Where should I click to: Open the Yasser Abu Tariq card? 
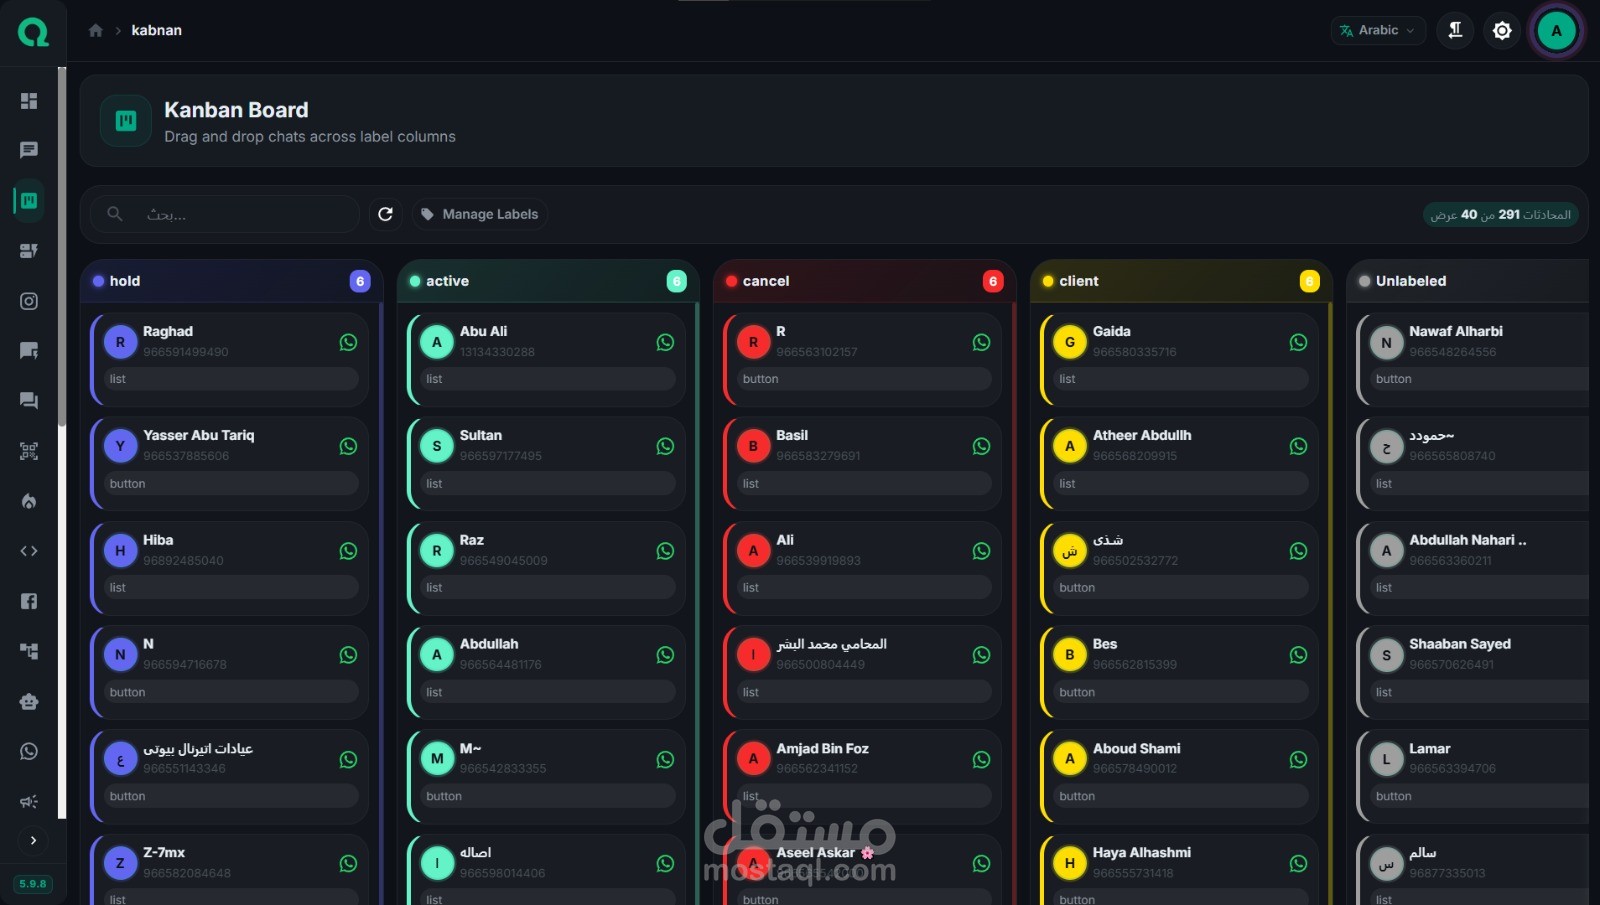pyautogui.click(x=230, y=464)
